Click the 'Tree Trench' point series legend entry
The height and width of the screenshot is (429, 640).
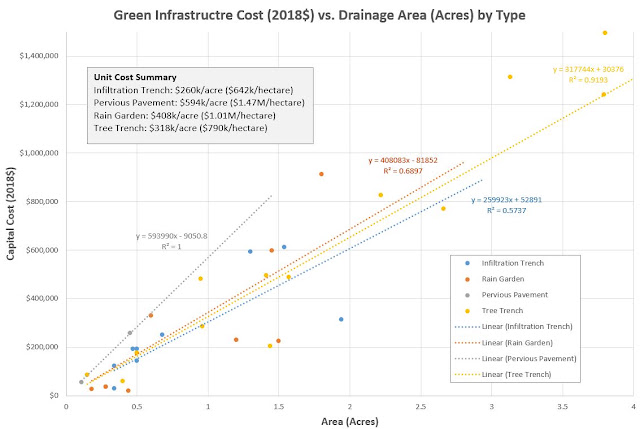[494, 311]
